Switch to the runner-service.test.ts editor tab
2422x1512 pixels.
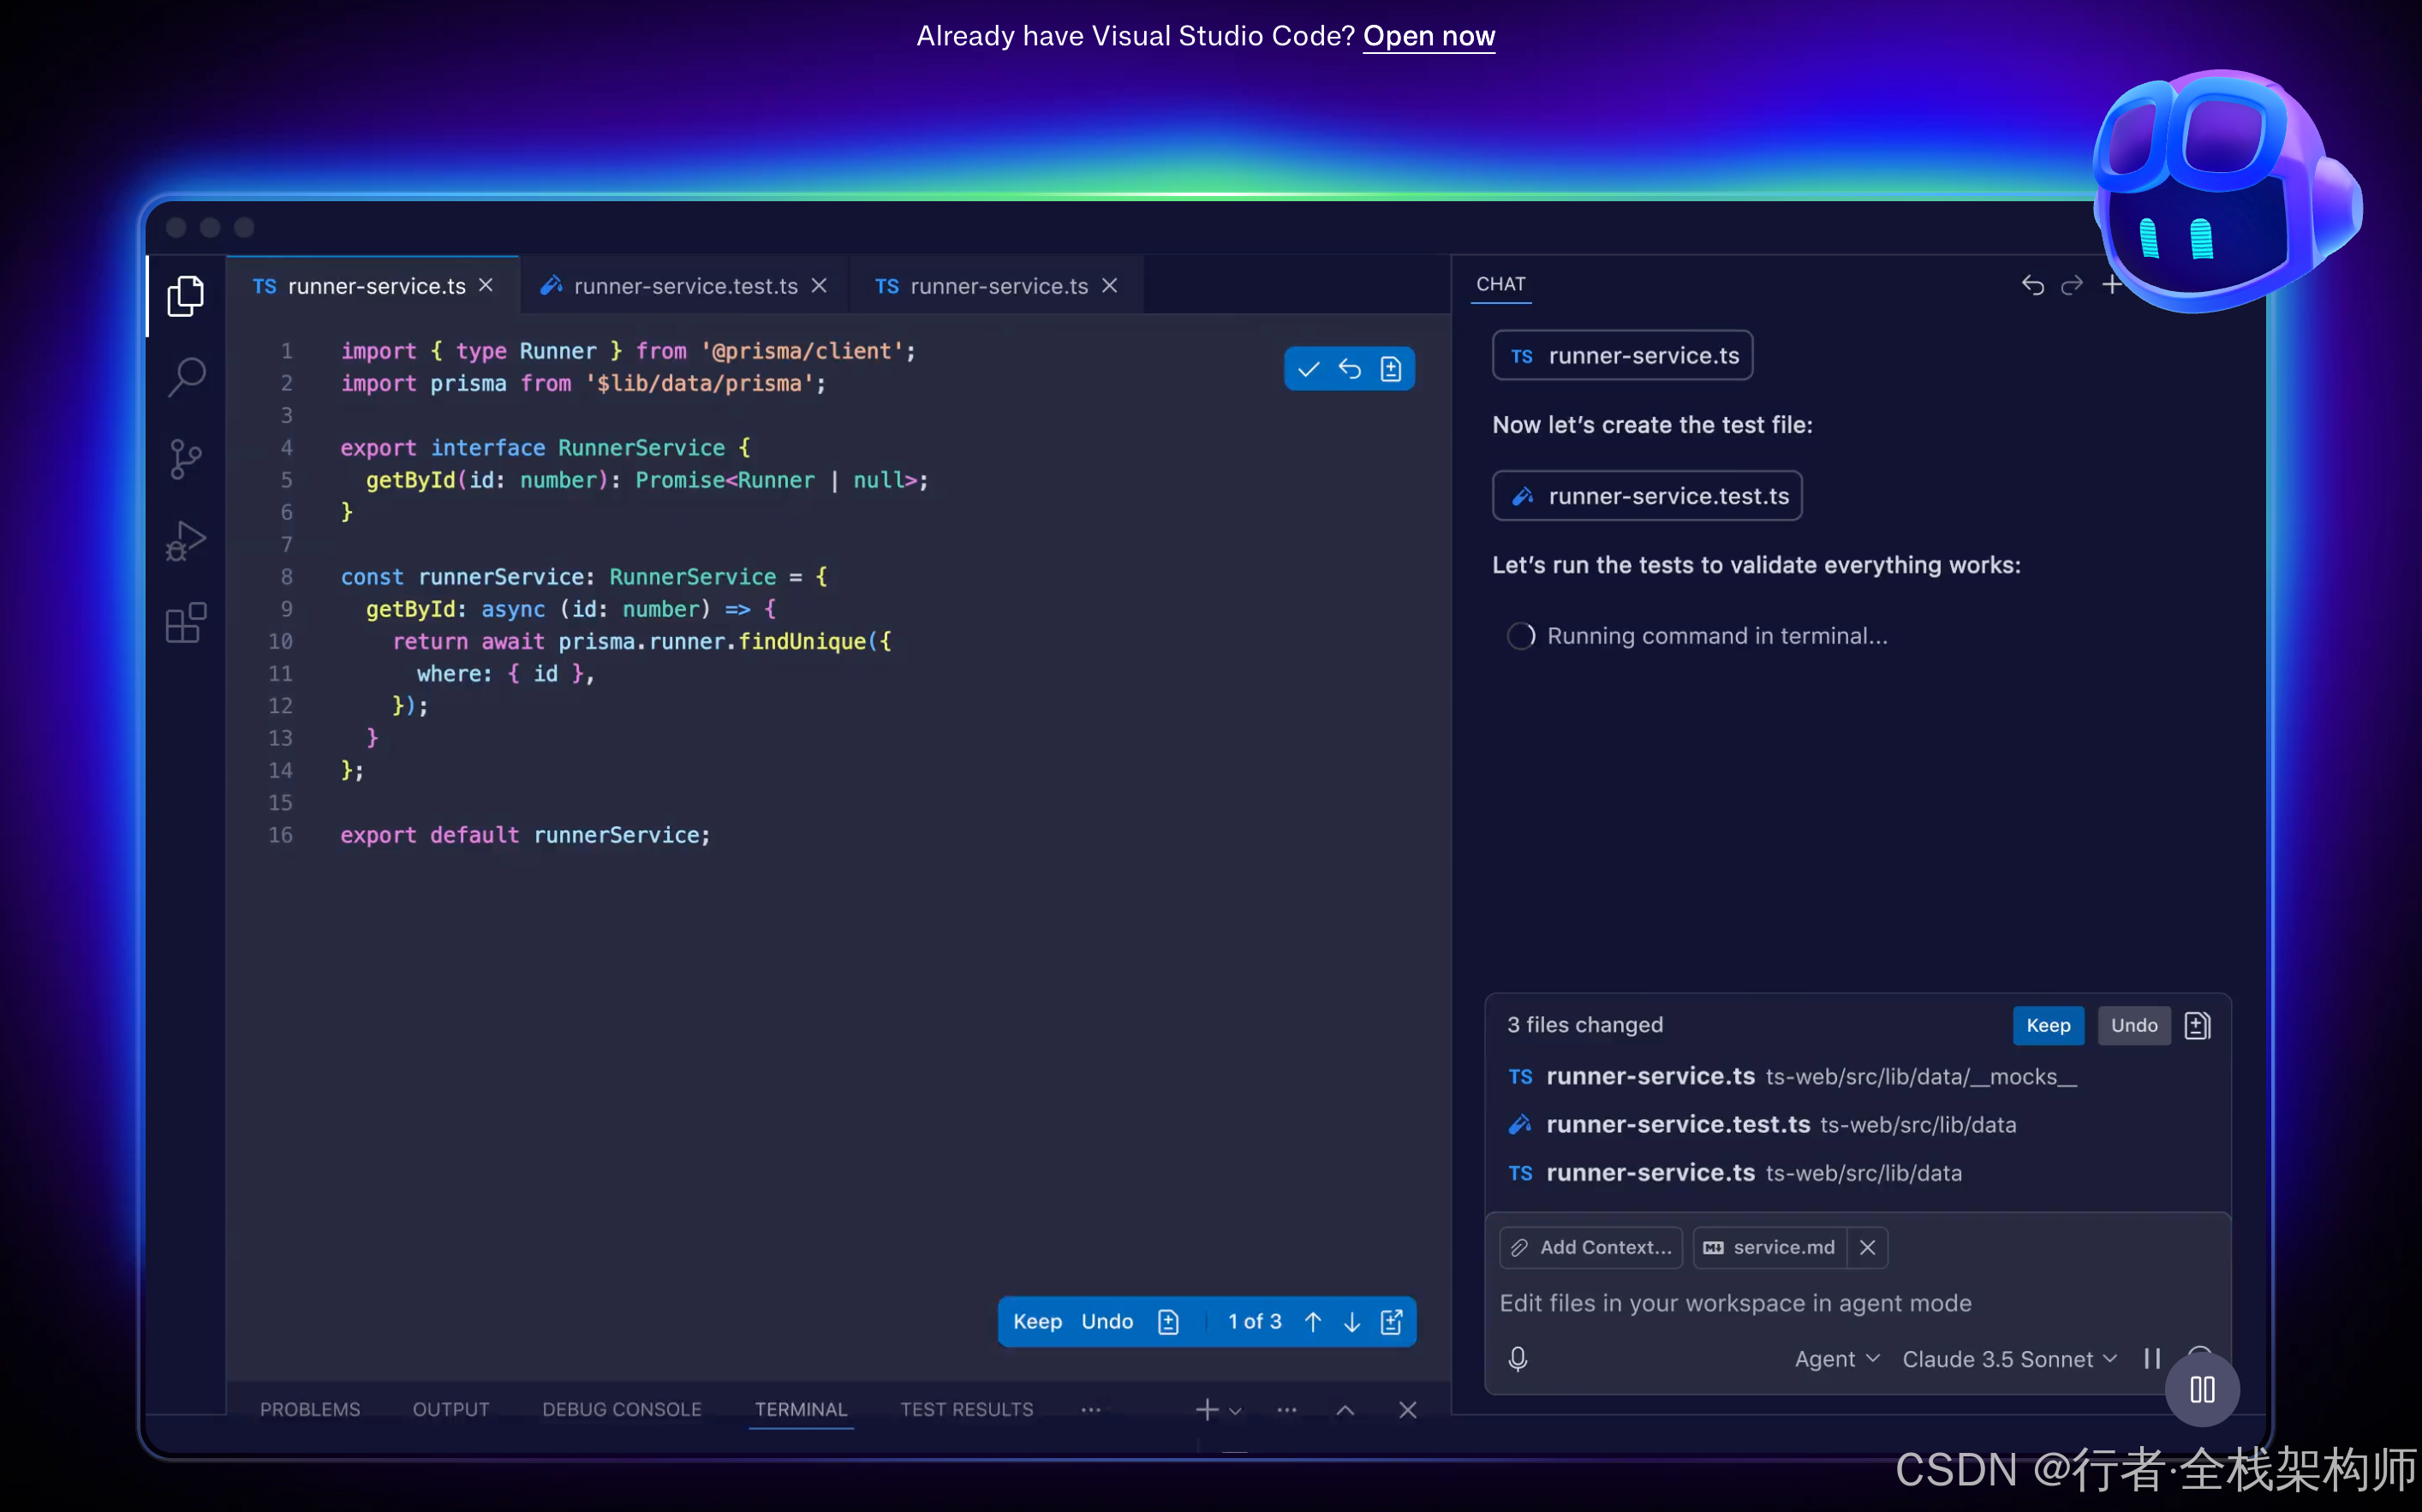click(685, 286)
